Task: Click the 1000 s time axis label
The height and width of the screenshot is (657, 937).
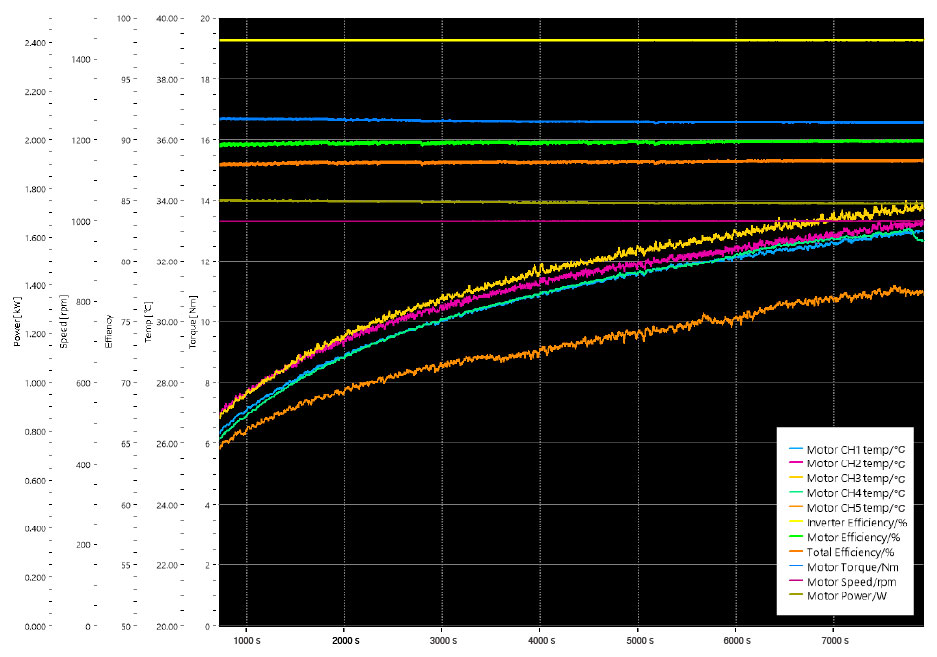Action: pyautogui.click(x=246, y=639)
